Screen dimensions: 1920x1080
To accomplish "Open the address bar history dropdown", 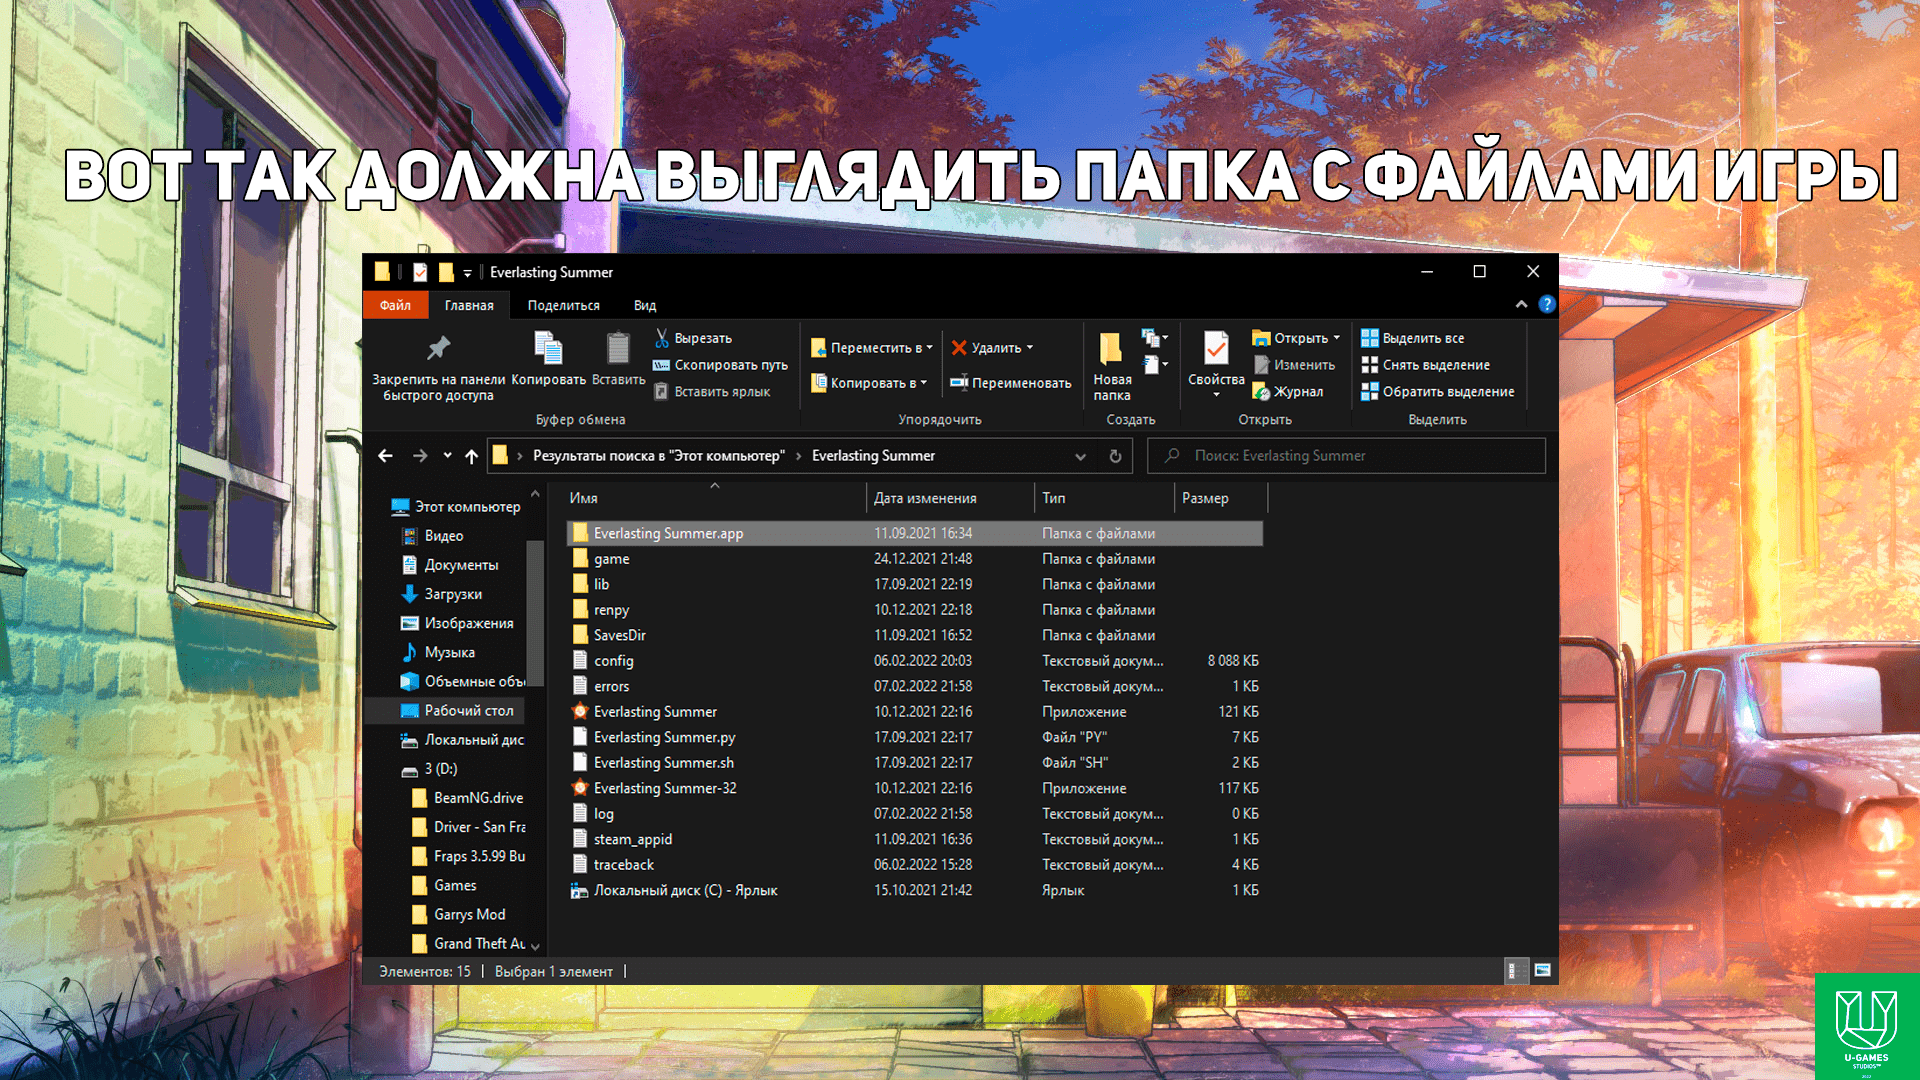I will point(1080,456).
